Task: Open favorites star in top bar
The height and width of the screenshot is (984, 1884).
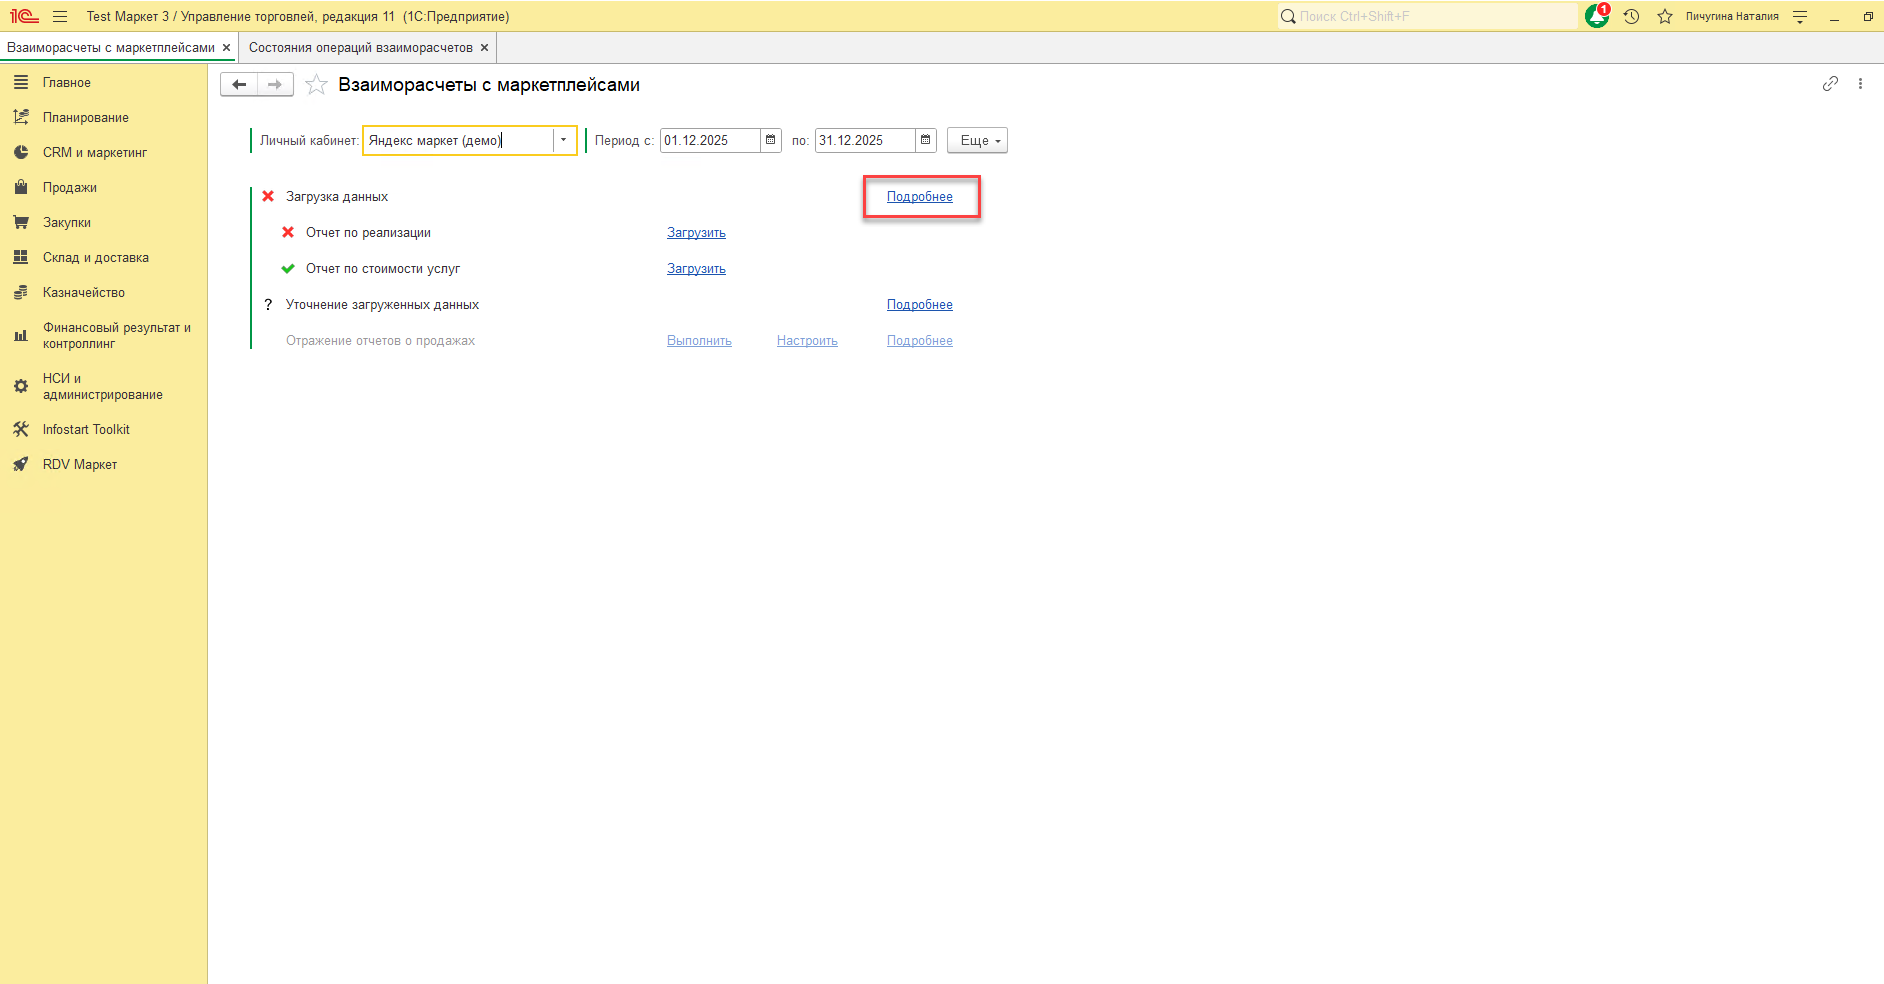Action: click(x=1664, y=17)
